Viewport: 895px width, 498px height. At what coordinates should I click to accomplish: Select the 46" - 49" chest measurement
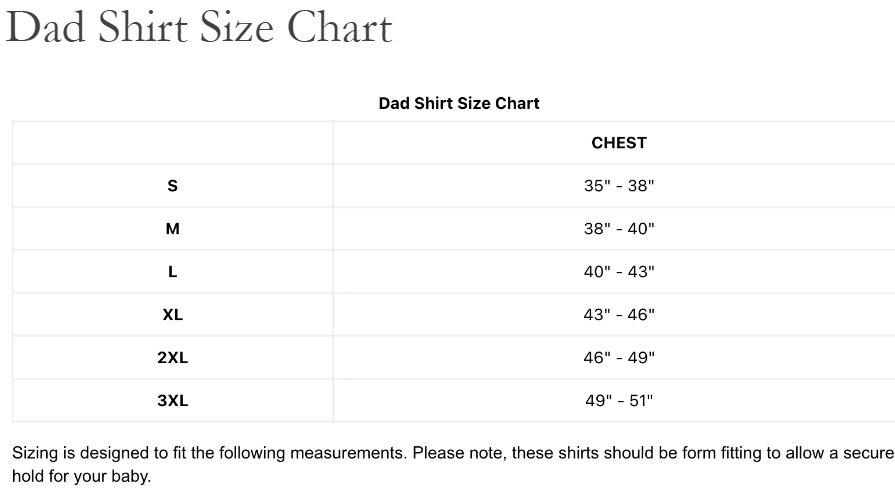[x=619, y=358]
